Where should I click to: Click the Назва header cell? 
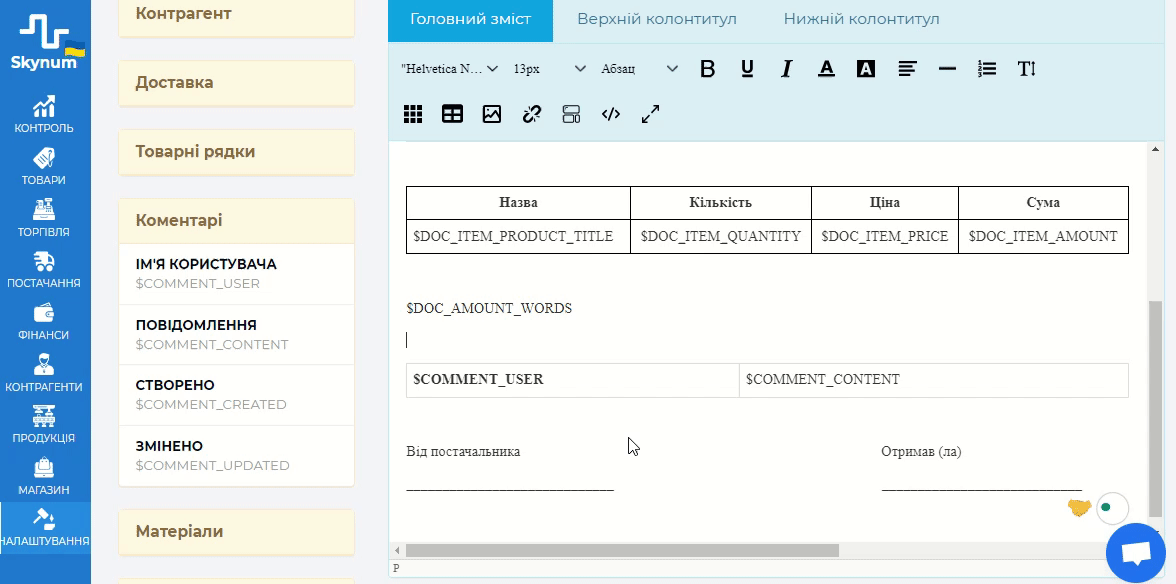pyautogui.click(x=518, y=202)
